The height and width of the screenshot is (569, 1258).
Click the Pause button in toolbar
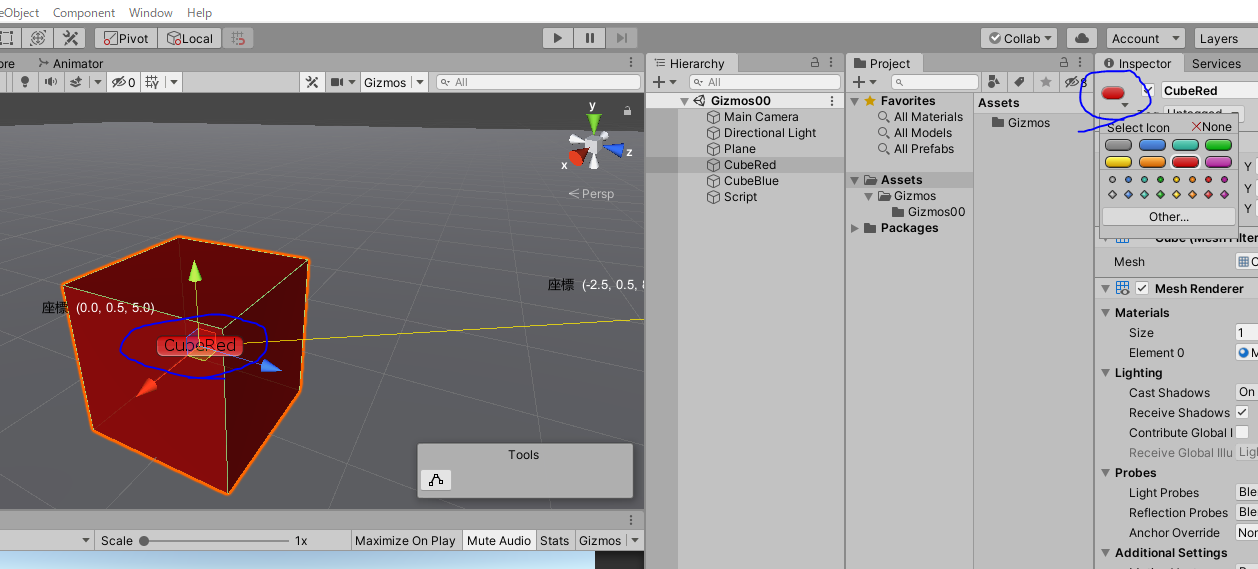click(590, 38)
